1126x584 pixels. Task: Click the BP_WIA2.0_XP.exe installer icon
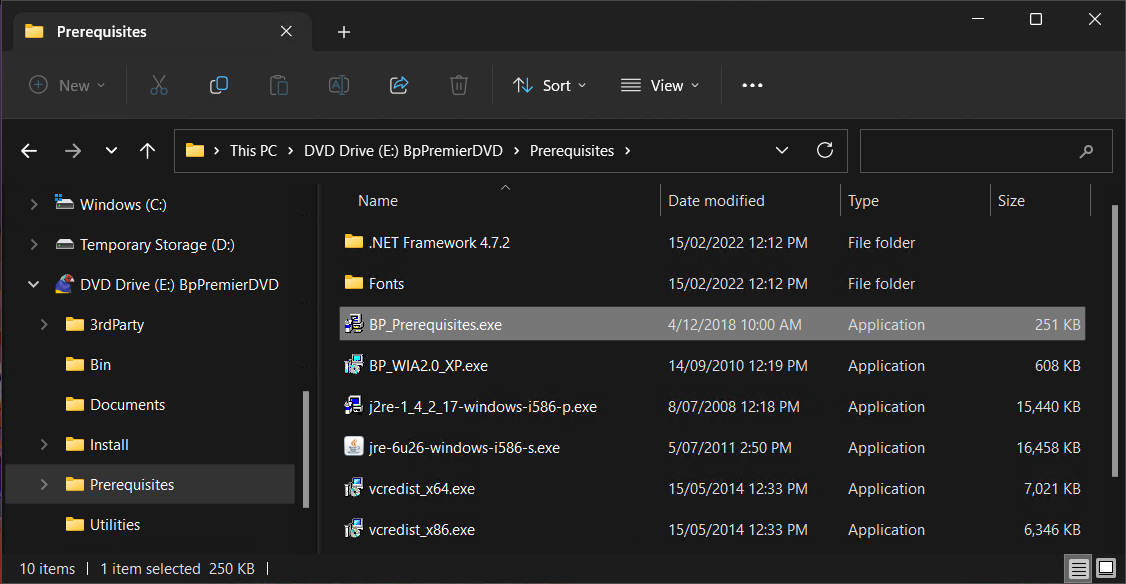tap(353, 365)
